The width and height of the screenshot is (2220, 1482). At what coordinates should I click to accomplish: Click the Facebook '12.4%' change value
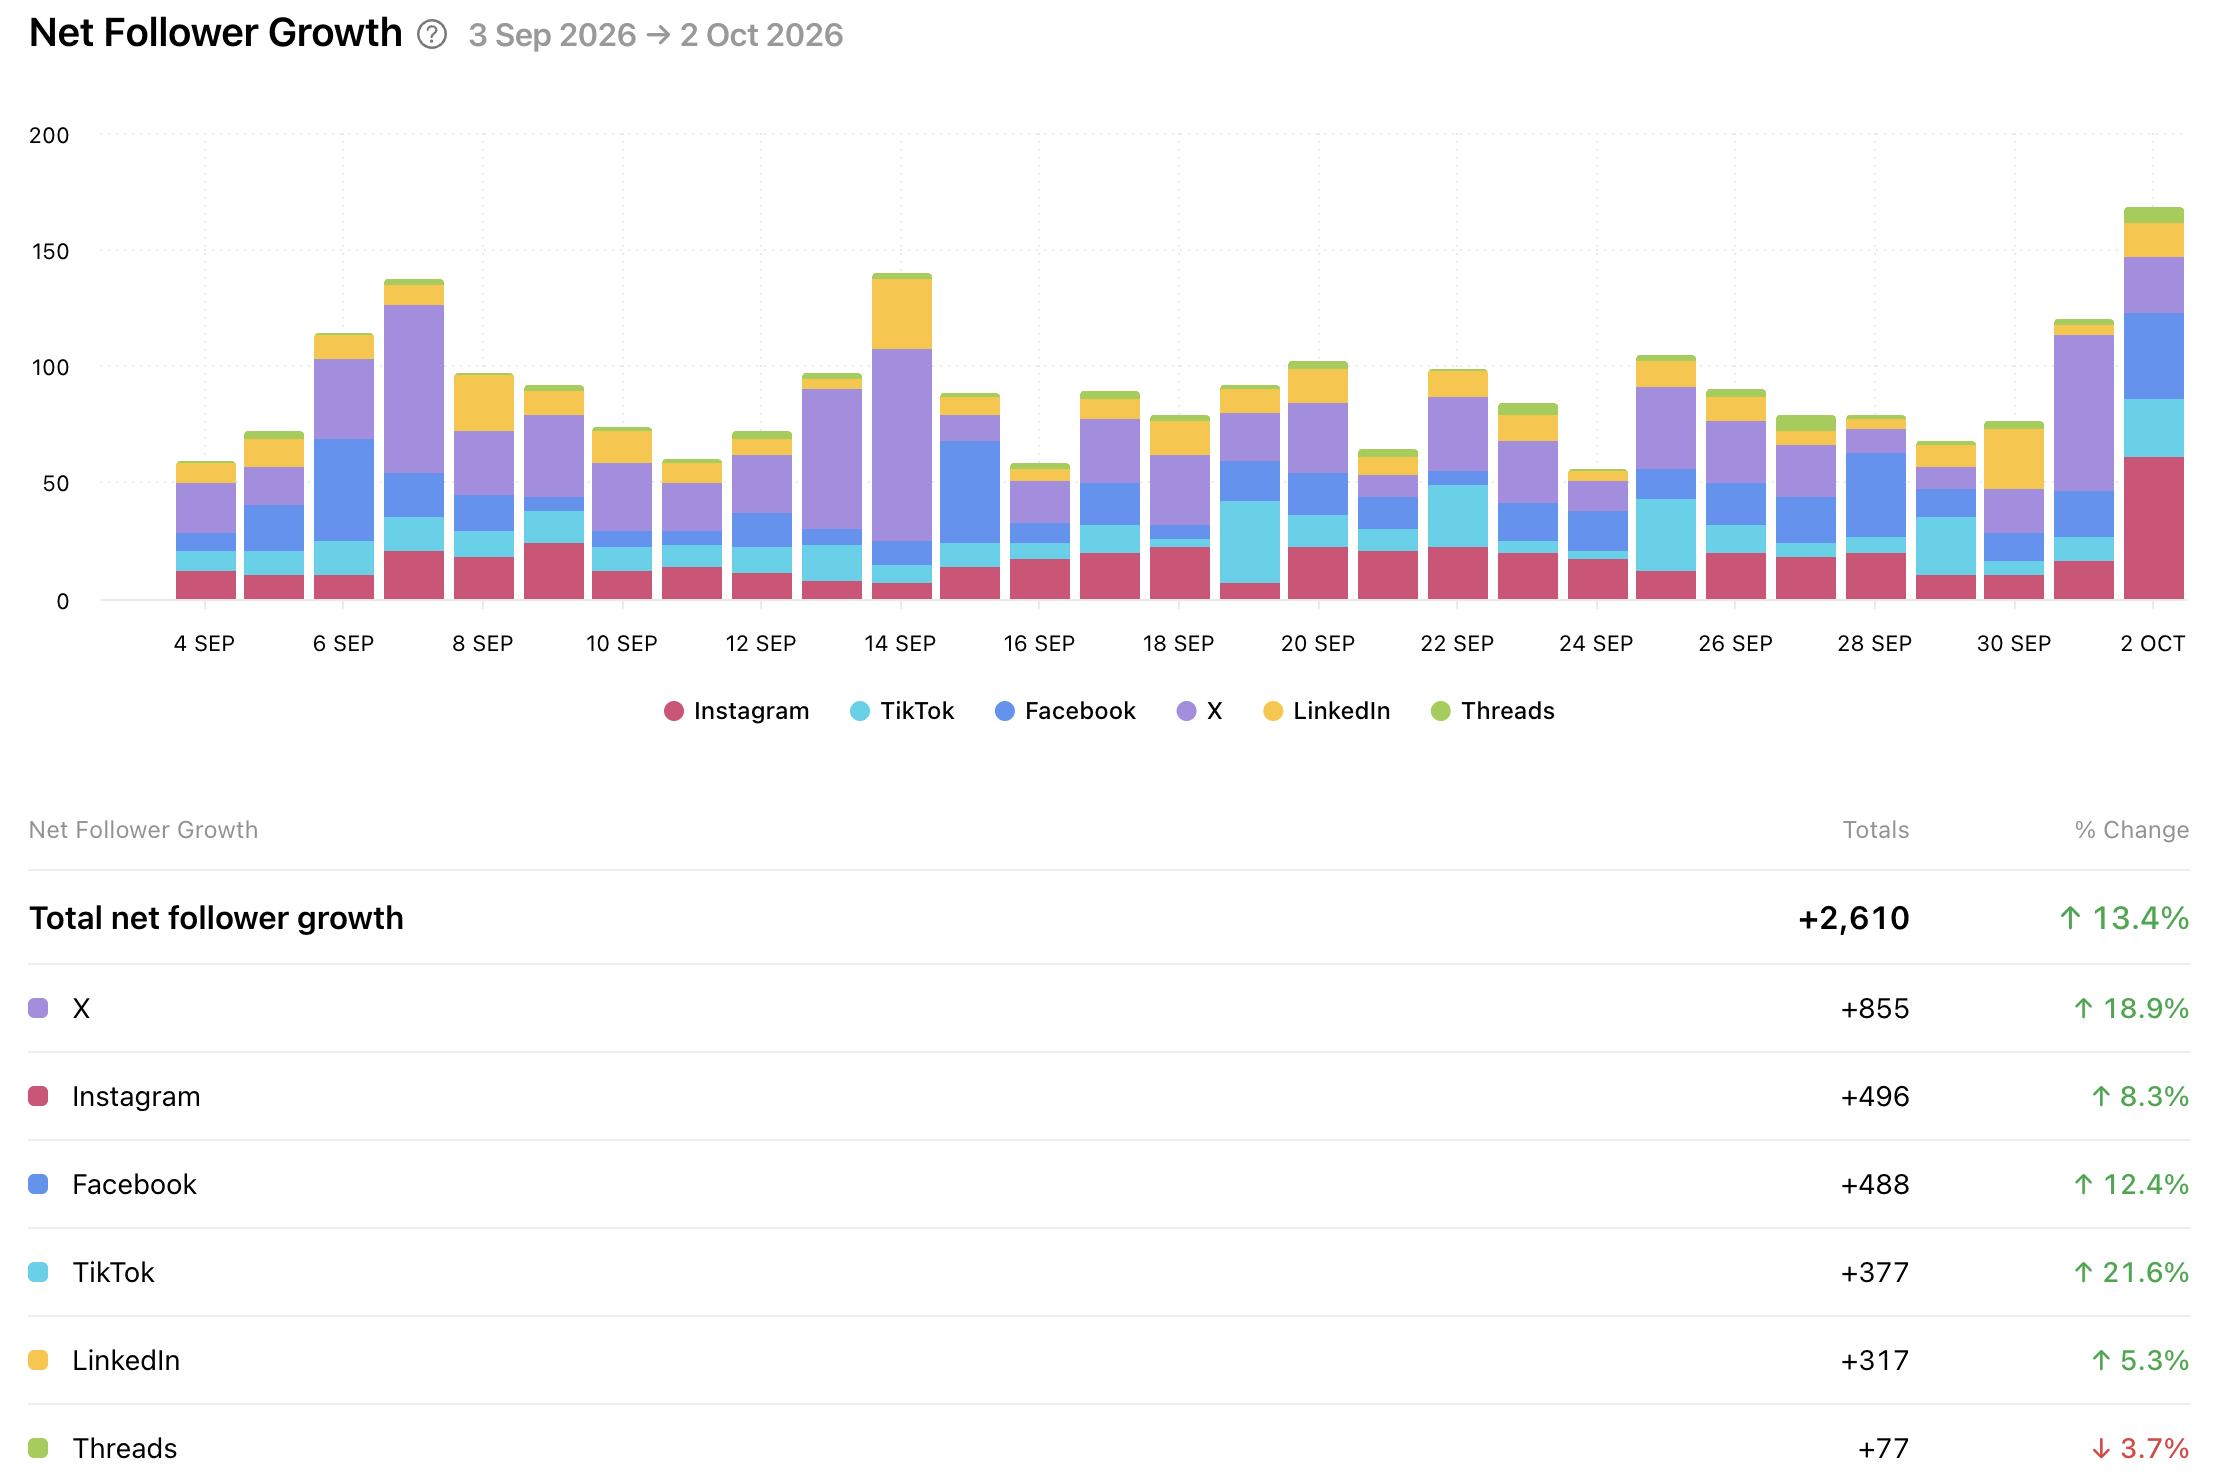[x=2131, y=1184]
